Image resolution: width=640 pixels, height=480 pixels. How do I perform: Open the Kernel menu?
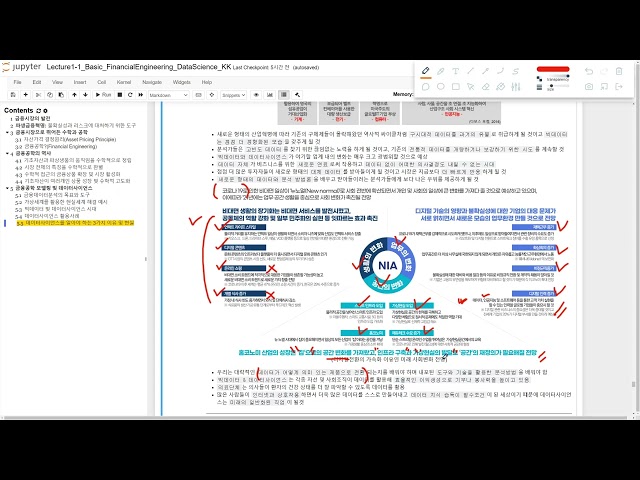coord(124,82)
